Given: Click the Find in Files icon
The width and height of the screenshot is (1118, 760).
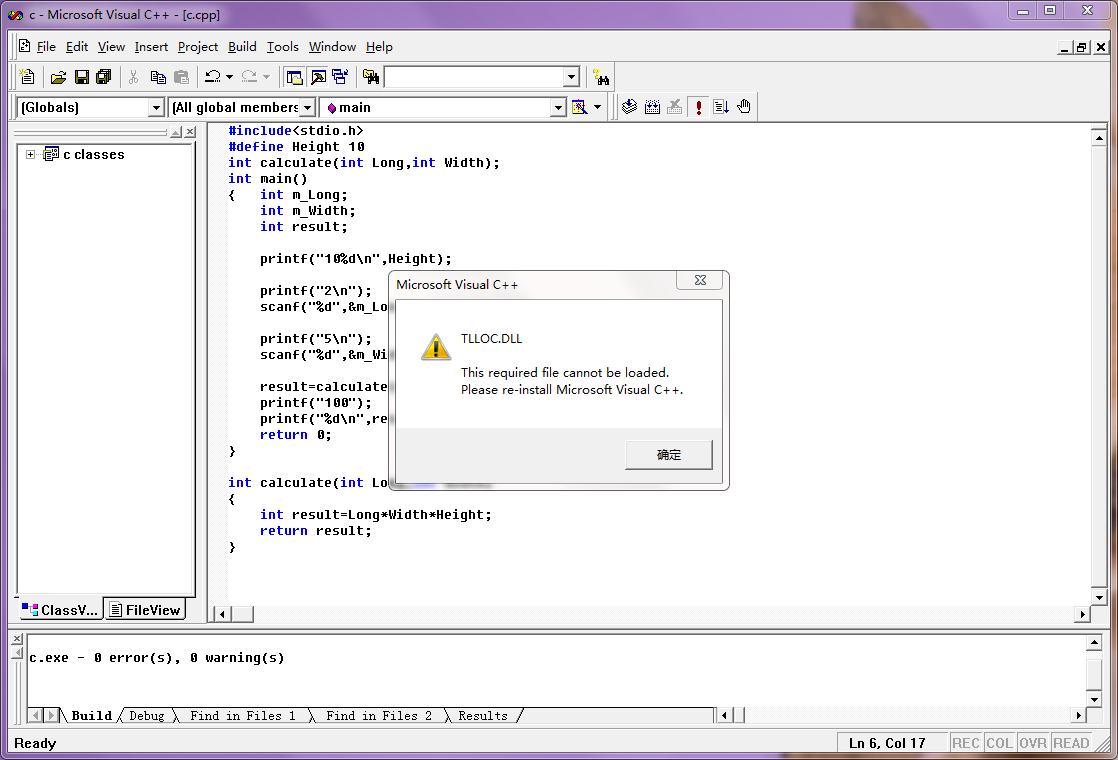Looking at the screenshot, I should (371, 77).
